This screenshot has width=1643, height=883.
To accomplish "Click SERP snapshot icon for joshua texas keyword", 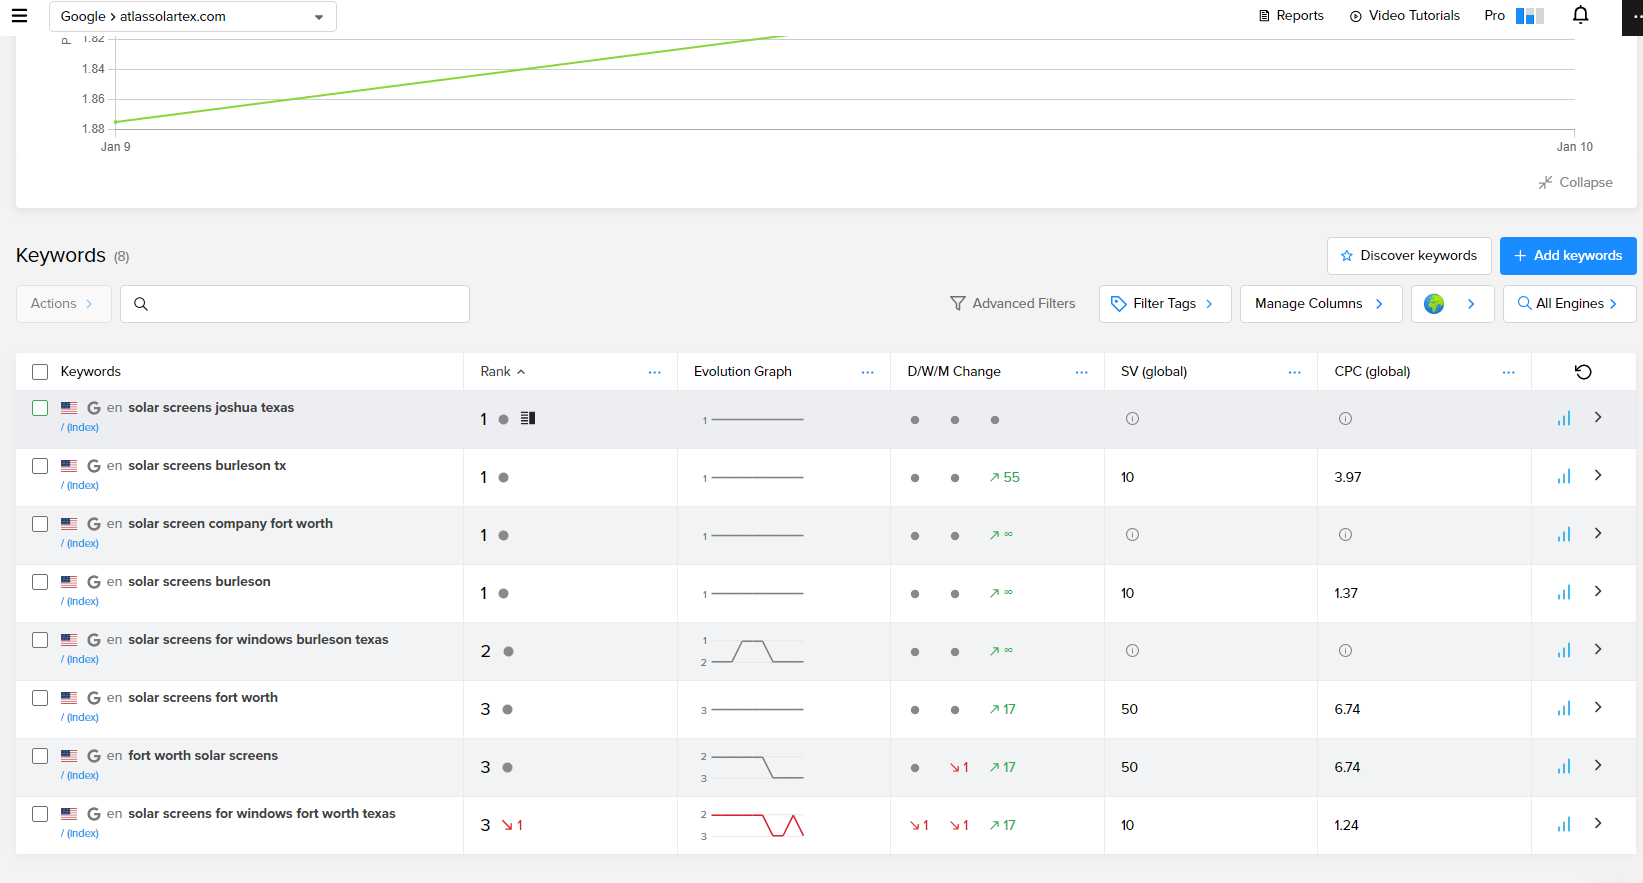I will tap(528, 419).
